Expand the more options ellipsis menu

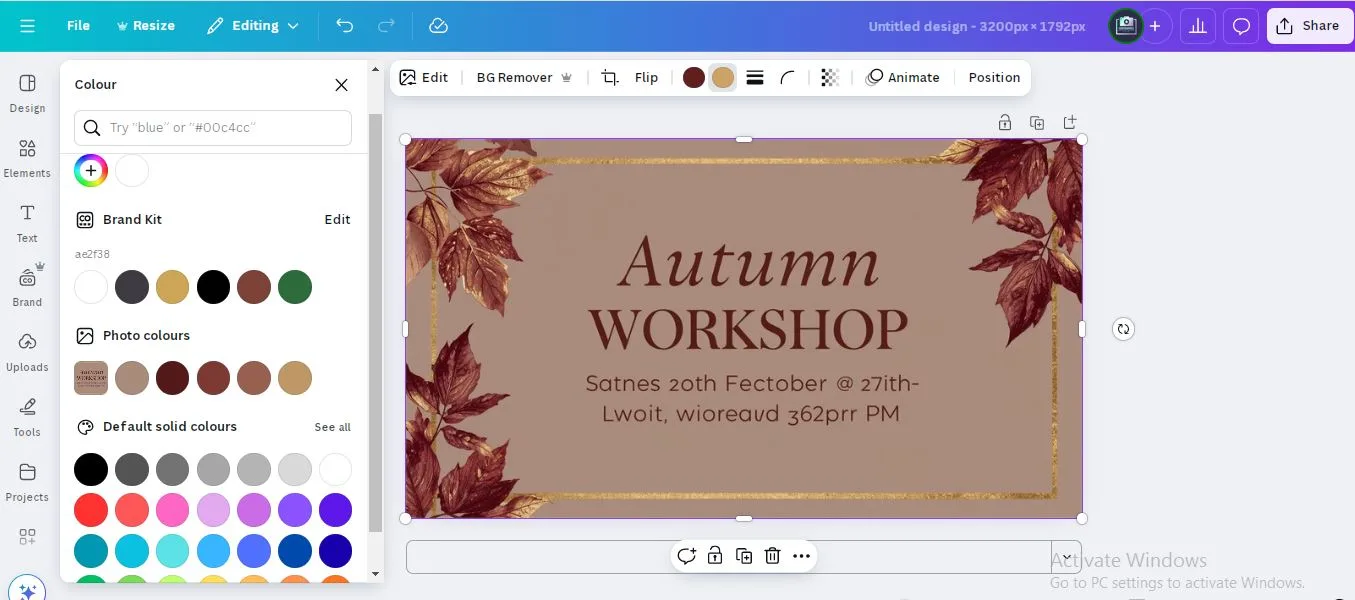(801, 556)
